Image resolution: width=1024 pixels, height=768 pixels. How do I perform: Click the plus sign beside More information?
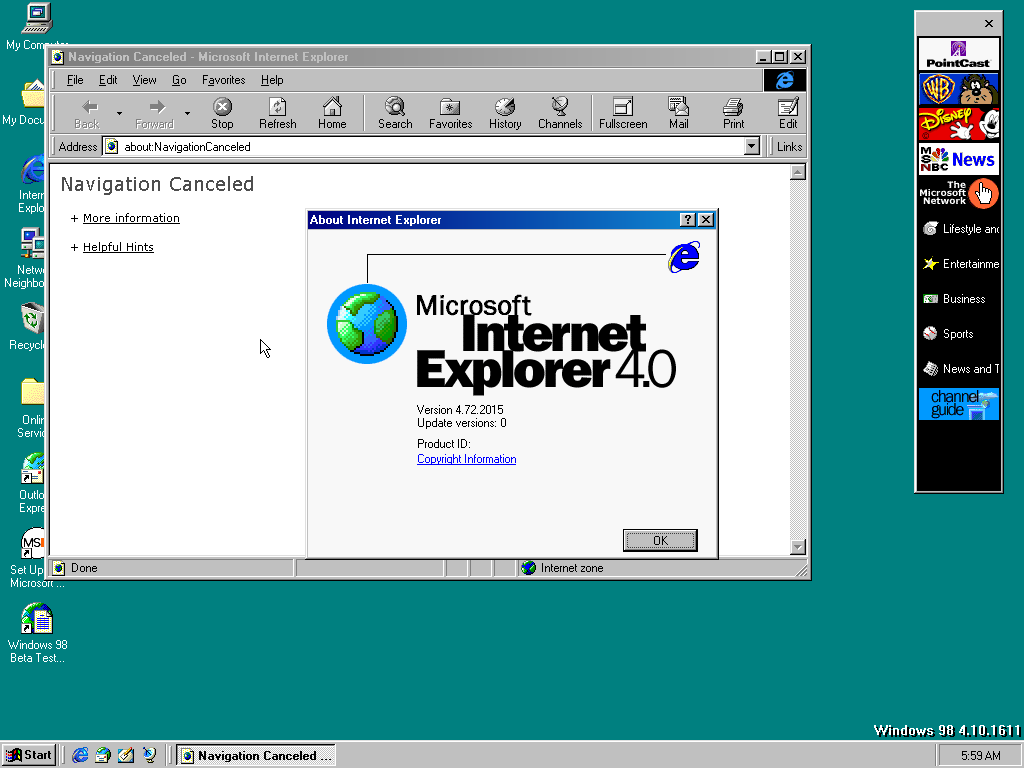coord(74,219)
